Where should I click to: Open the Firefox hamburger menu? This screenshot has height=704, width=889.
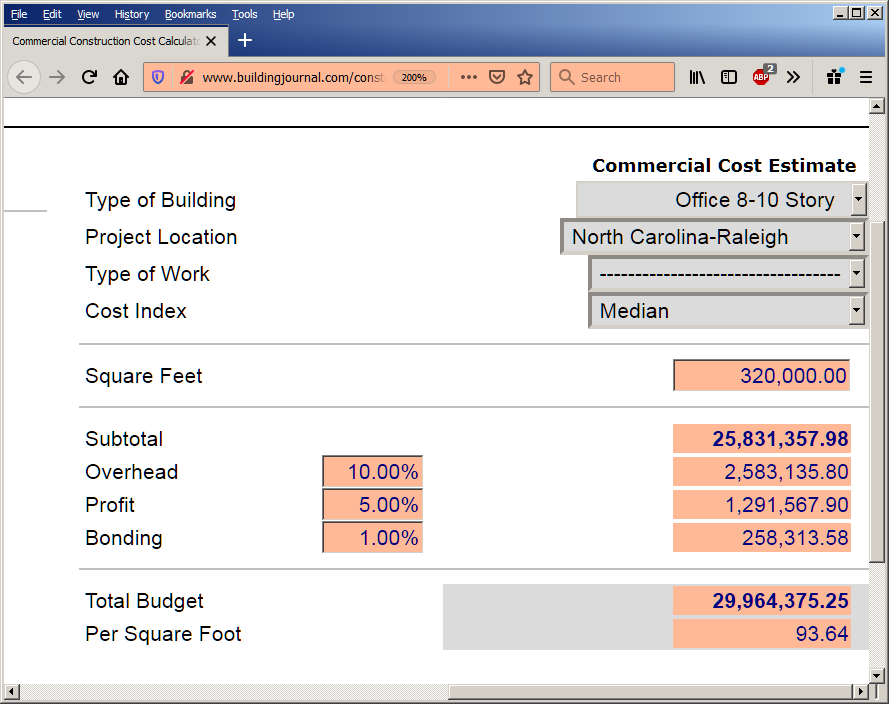pos(866,77)
